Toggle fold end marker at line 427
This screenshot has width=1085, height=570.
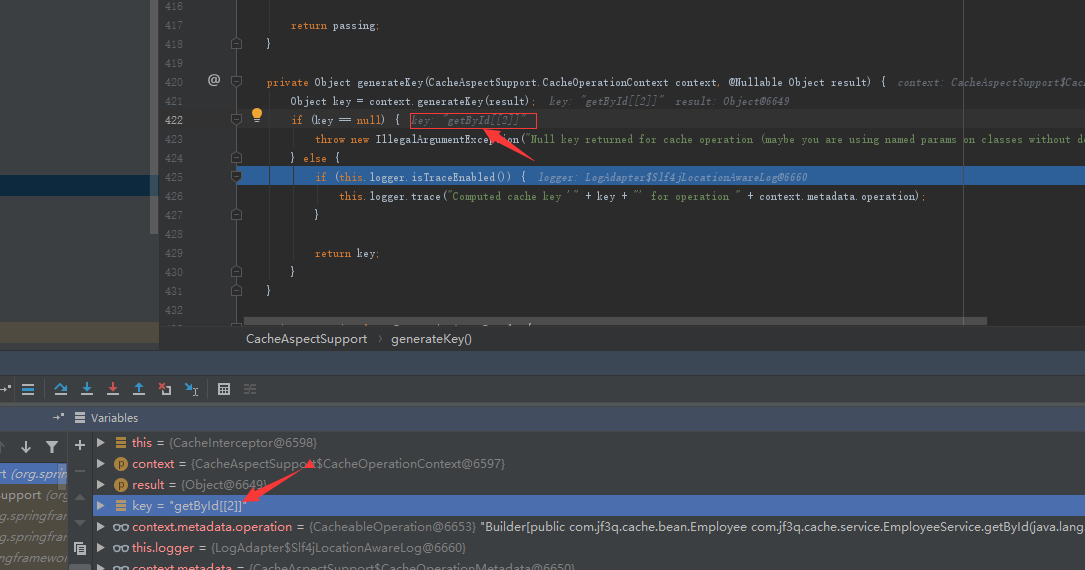[x=237, y=215]
